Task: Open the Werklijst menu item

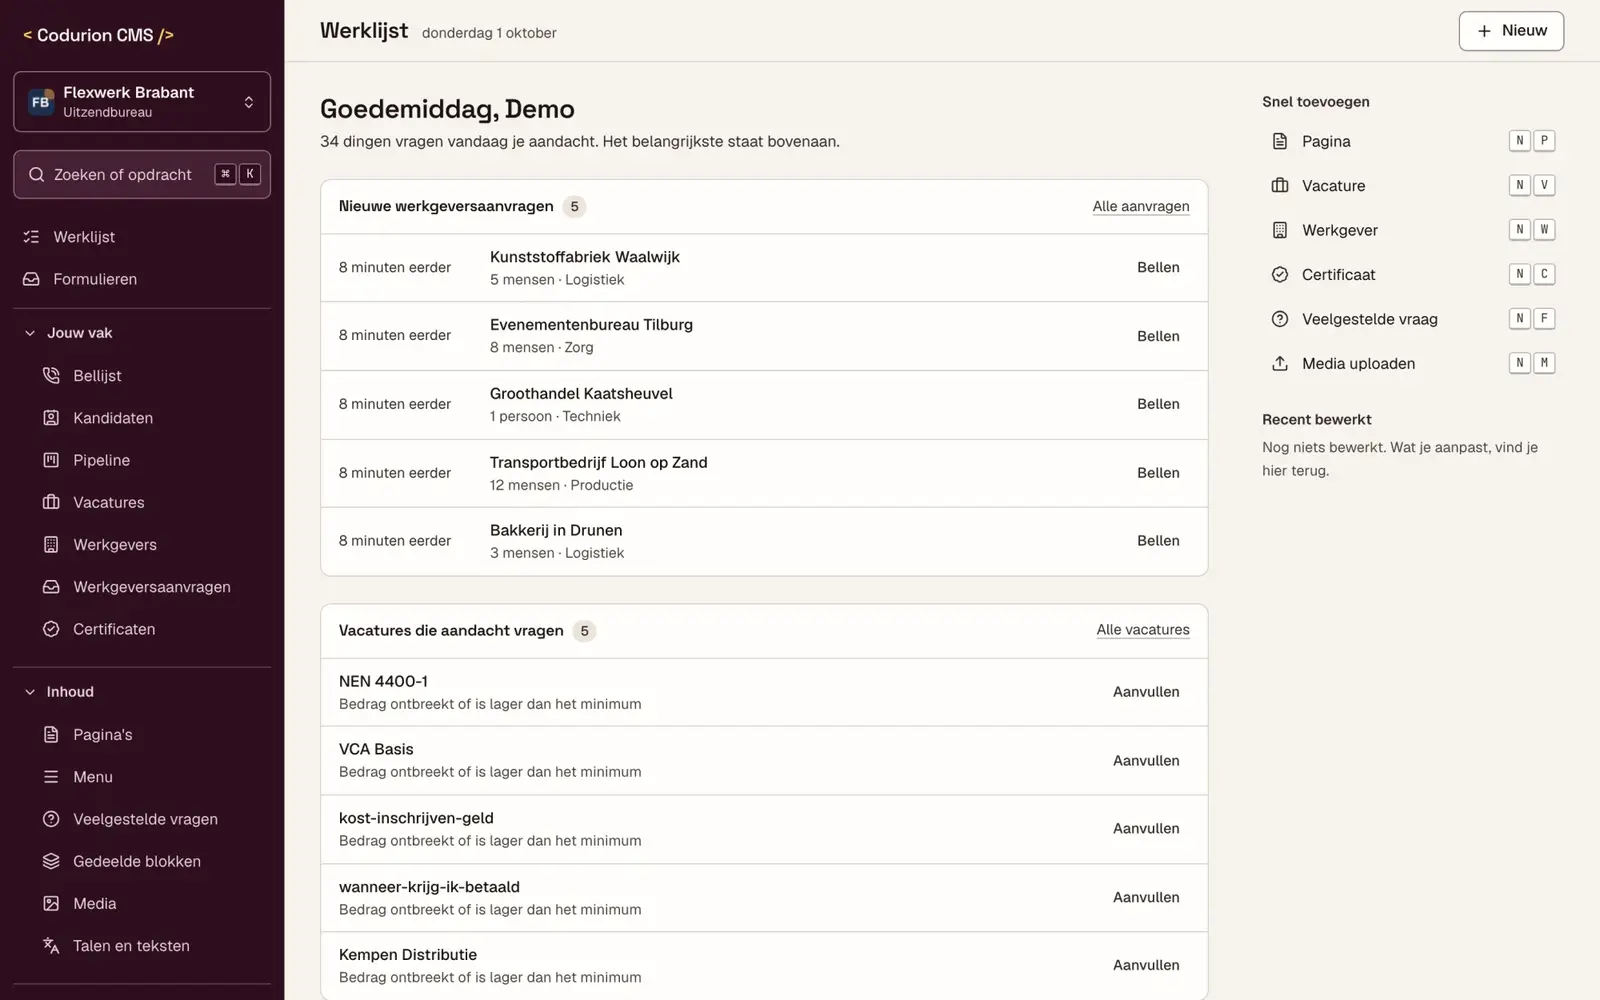Action: (x=142, y=237)
